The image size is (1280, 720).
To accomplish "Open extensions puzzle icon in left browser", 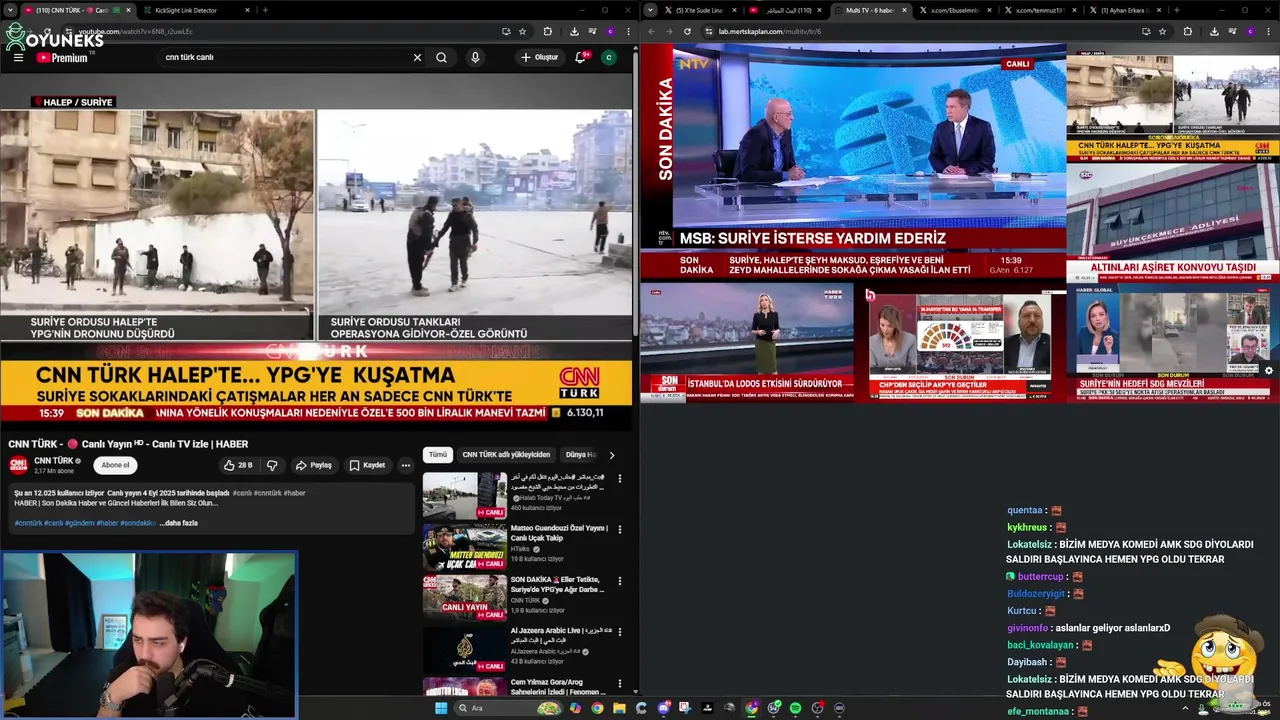I will coord(547,31).
